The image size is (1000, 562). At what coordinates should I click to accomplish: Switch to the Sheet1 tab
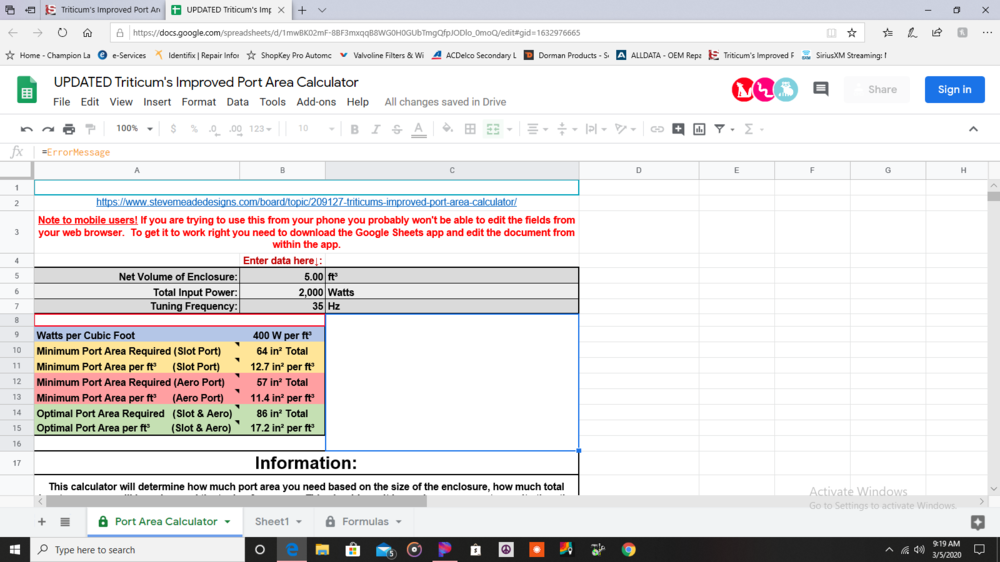click(272, 522)
